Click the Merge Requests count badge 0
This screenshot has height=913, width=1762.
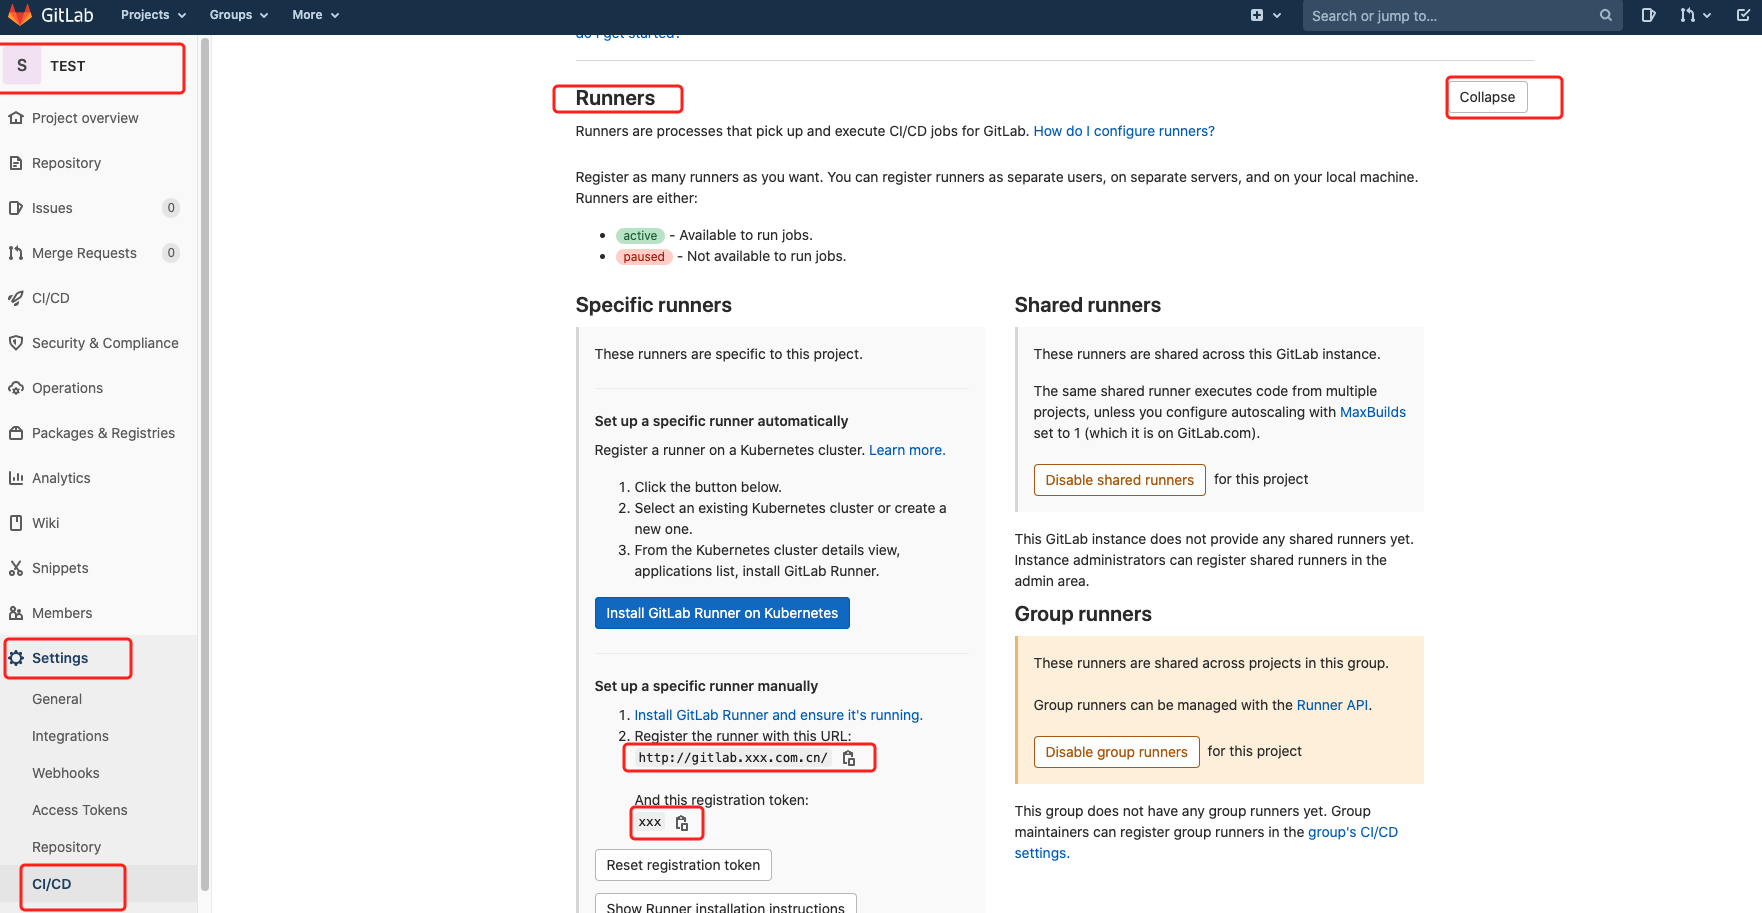171,253
